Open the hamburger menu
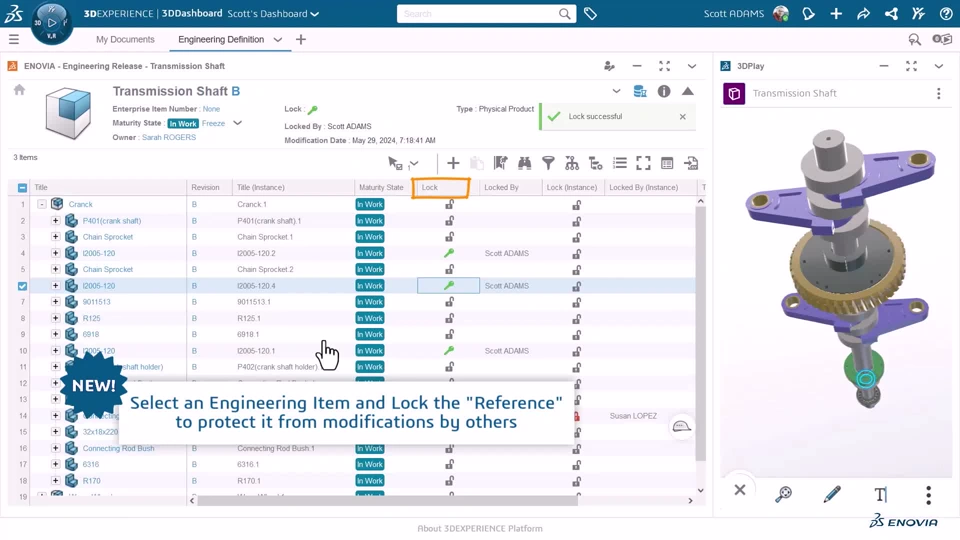Image resolution: width=960 pixels, height=540 pixels. pos(13,40)
